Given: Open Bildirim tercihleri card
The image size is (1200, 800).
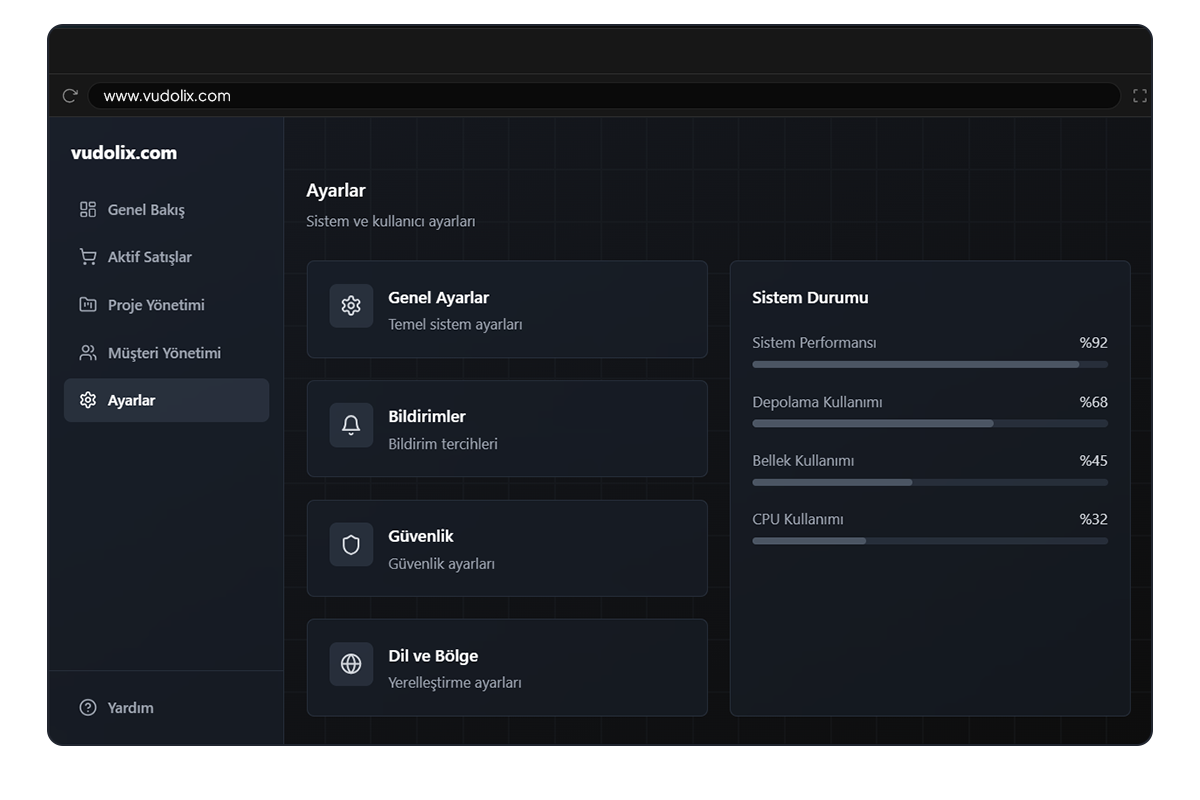Looking at the screenshot, I should pos(443,444).
